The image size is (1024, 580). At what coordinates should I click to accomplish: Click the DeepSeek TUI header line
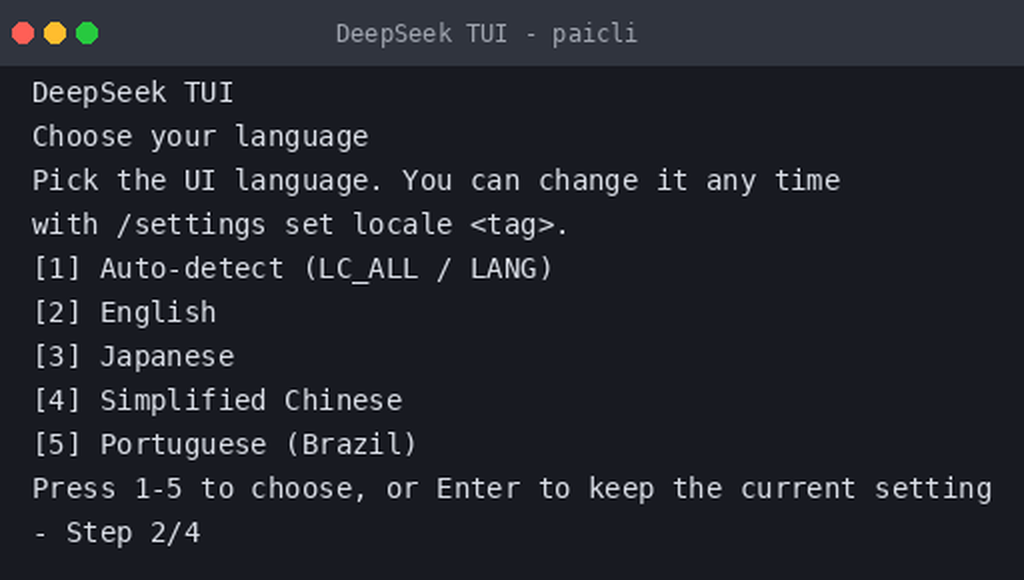(133, 93)
